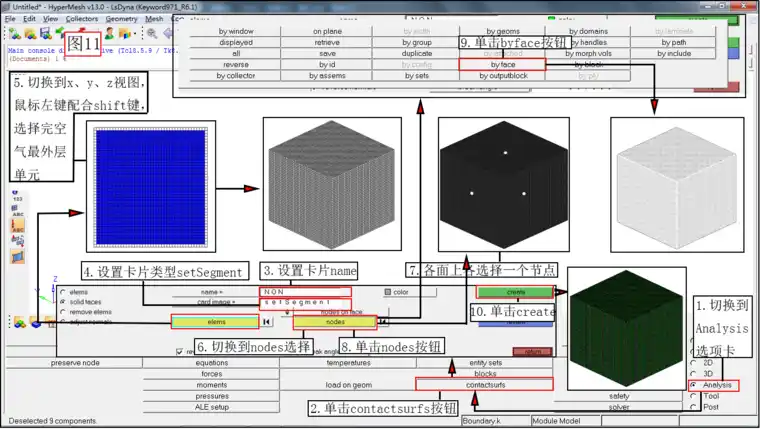The width and height of the screenshot is (760, 429).
Task: Click the green create button
Action: click(515, 292)
